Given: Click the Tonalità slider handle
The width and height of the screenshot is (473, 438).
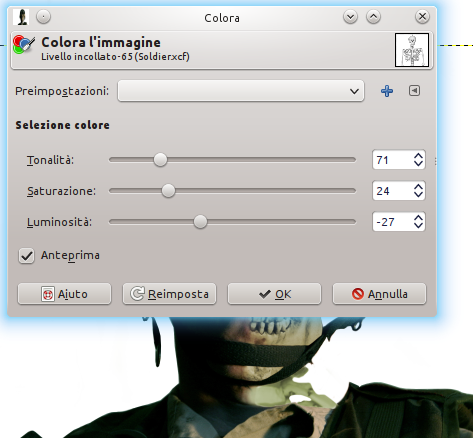Looking at the screenshot, I should click(160, 160).
